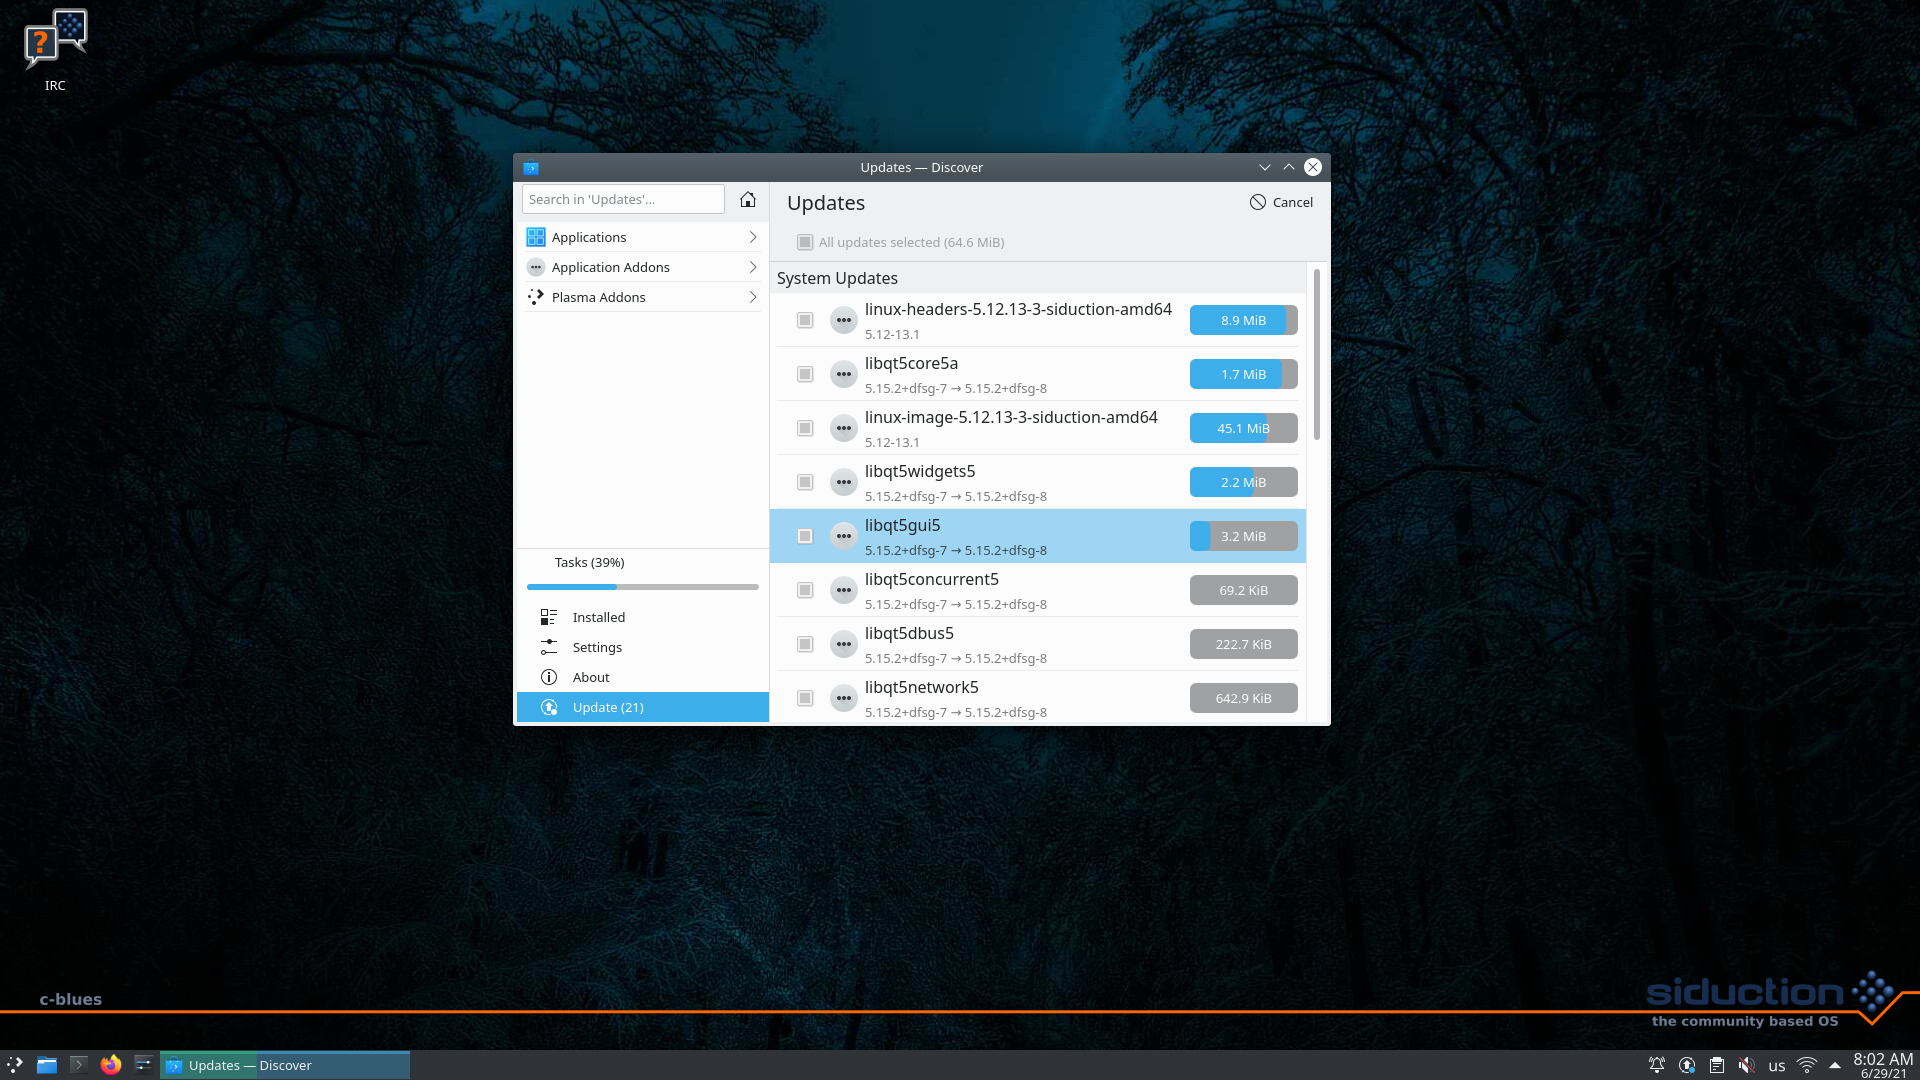Toggle checkbox for libqt5core5a
The image size is (1920, 1080).
click(x=805, y=374)
